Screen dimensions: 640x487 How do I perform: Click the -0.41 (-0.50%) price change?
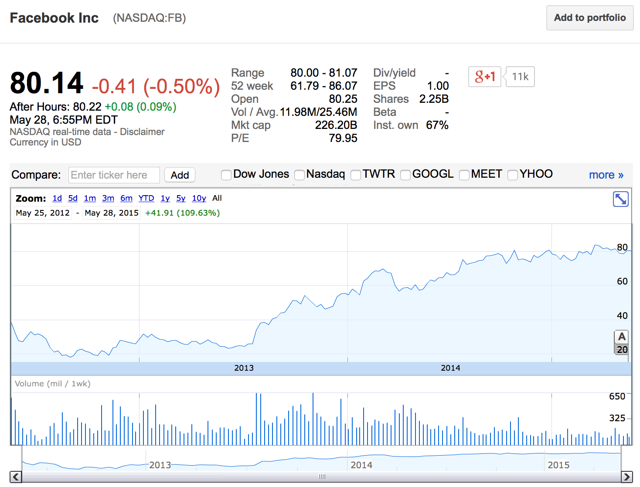point(156,87)
